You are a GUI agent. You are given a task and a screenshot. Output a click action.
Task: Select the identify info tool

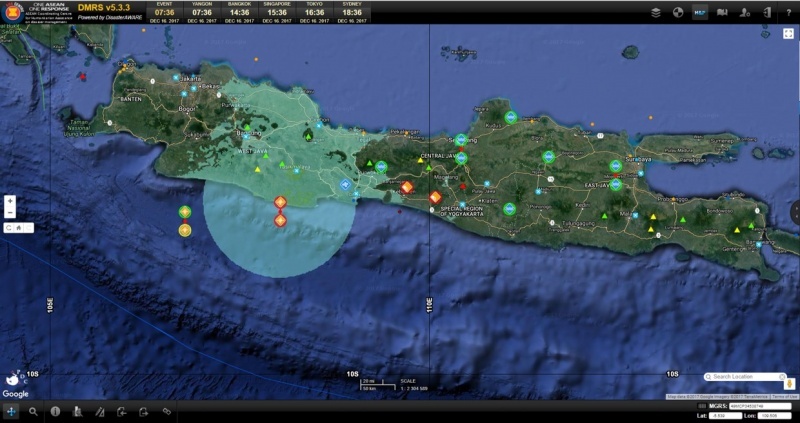(55, 411)
